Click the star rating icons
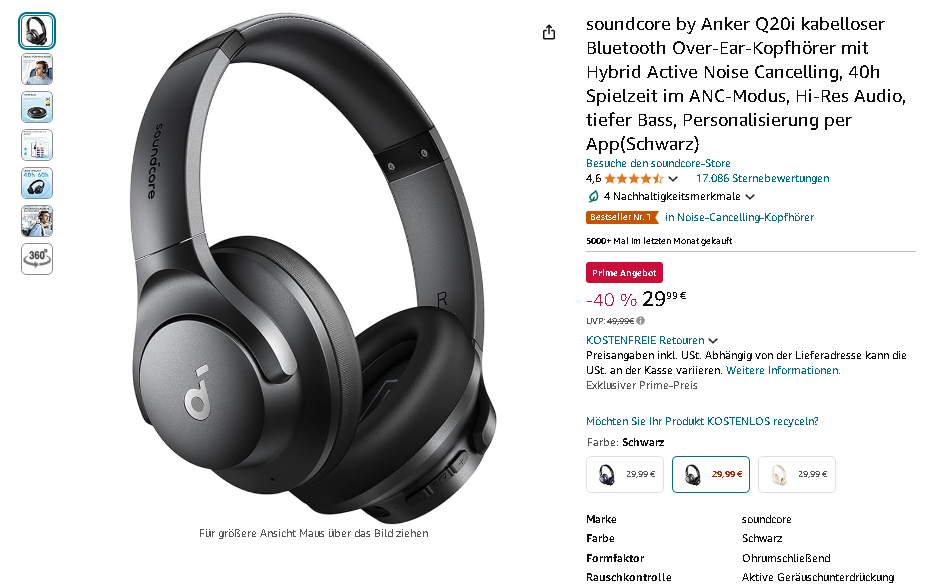The image size is (932, 586). 634,178
